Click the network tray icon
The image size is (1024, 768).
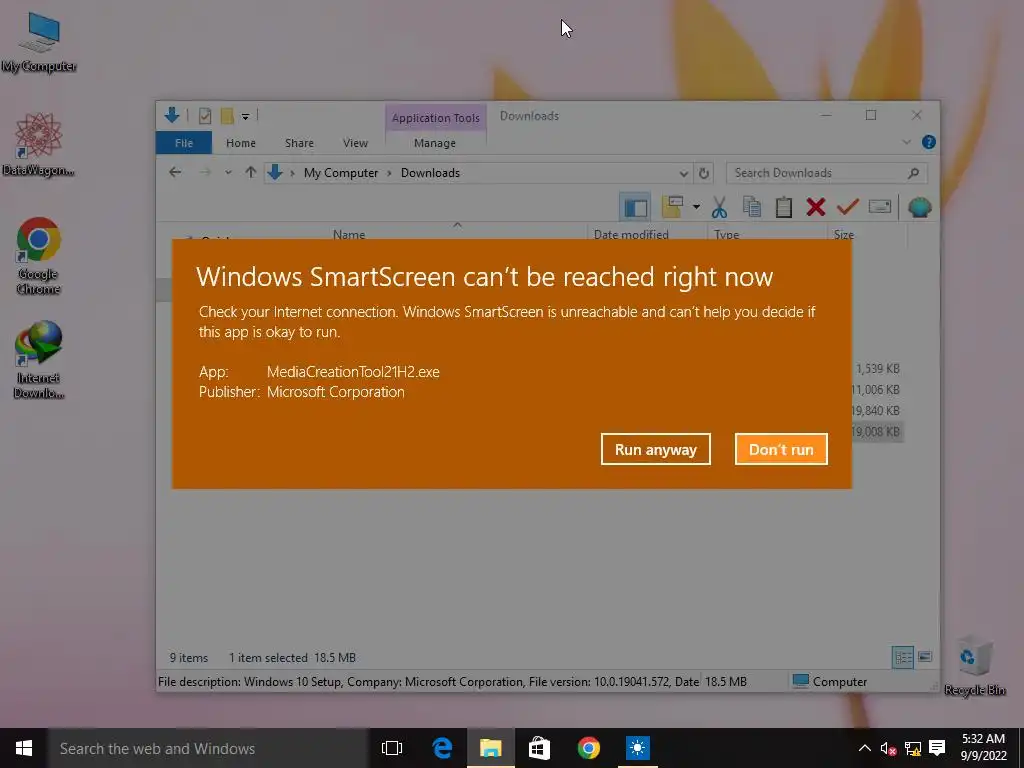[912, 748]
